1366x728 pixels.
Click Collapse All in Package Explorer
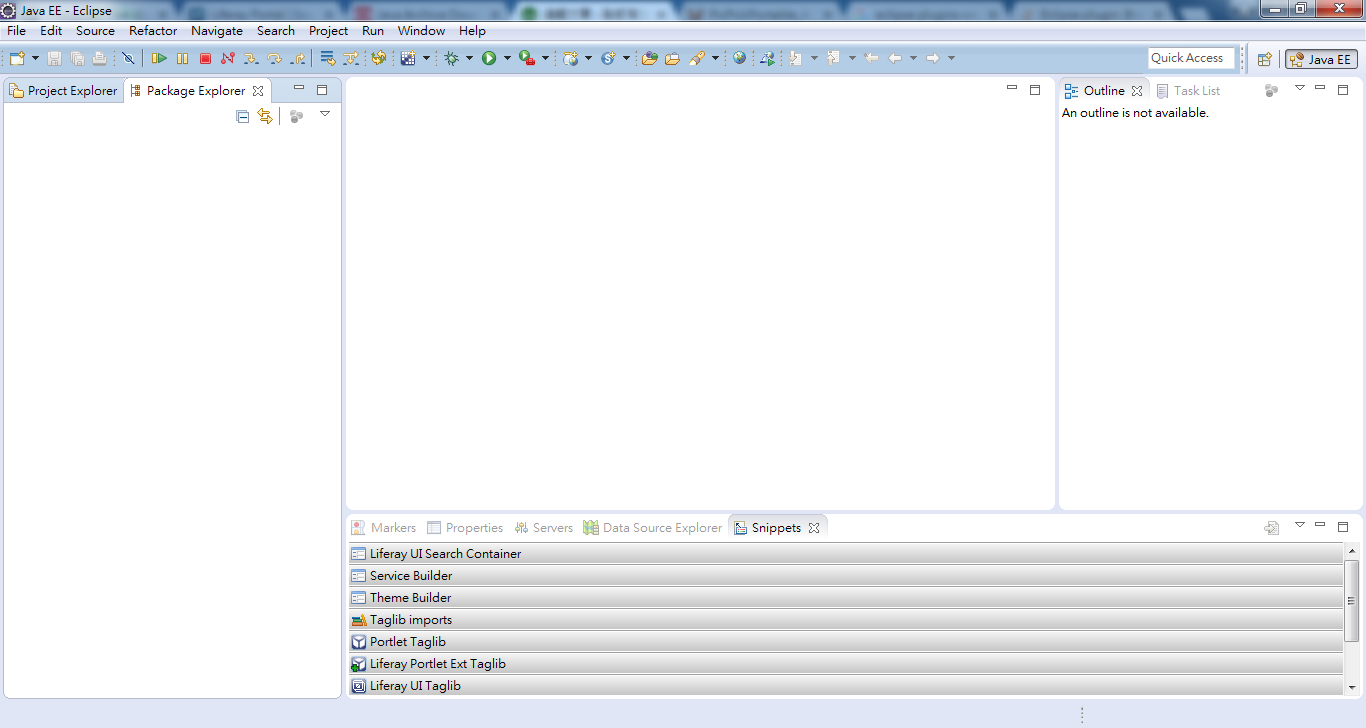242,116
